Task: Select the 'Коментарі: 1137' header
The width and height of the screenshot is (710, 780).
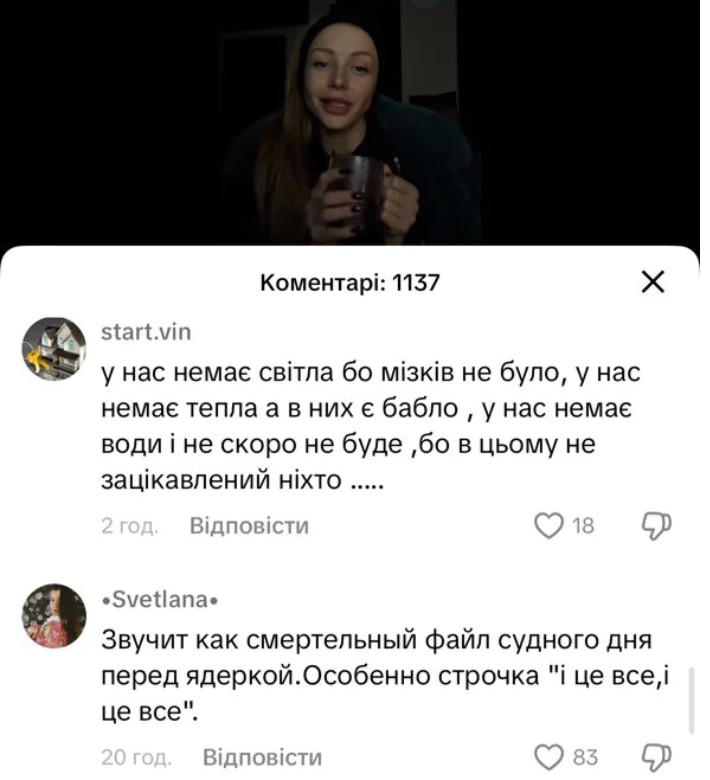Action: click(350, 283)
